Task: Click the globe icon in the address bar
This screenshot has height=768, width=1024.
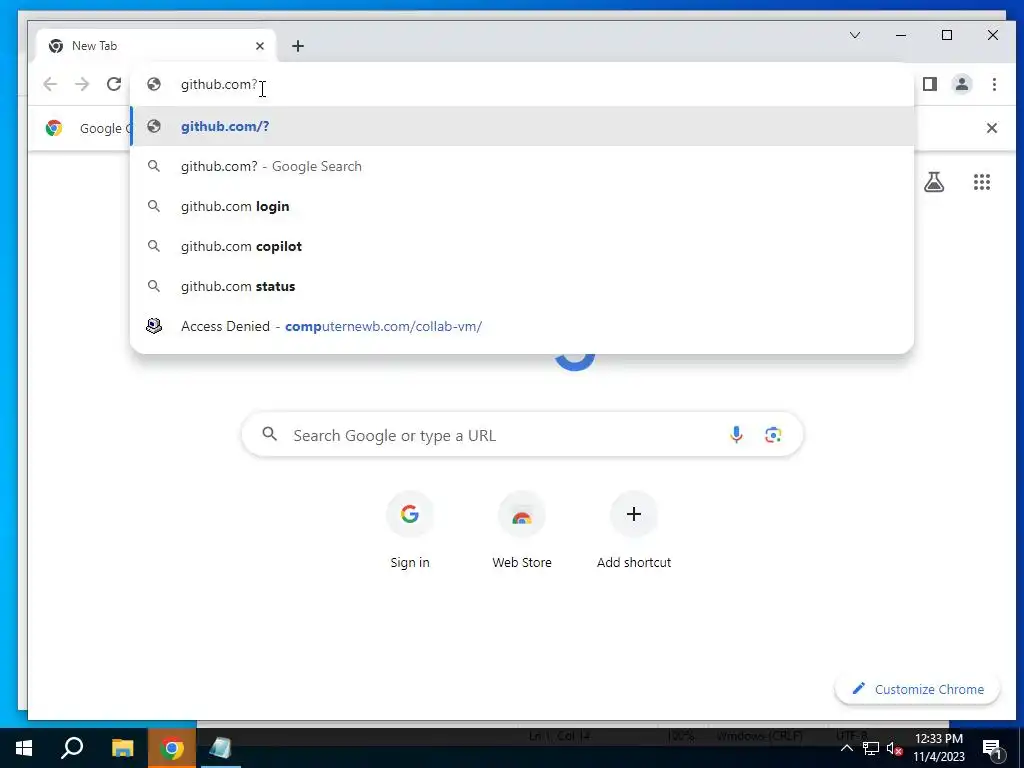Action: [x=154, y=84]
